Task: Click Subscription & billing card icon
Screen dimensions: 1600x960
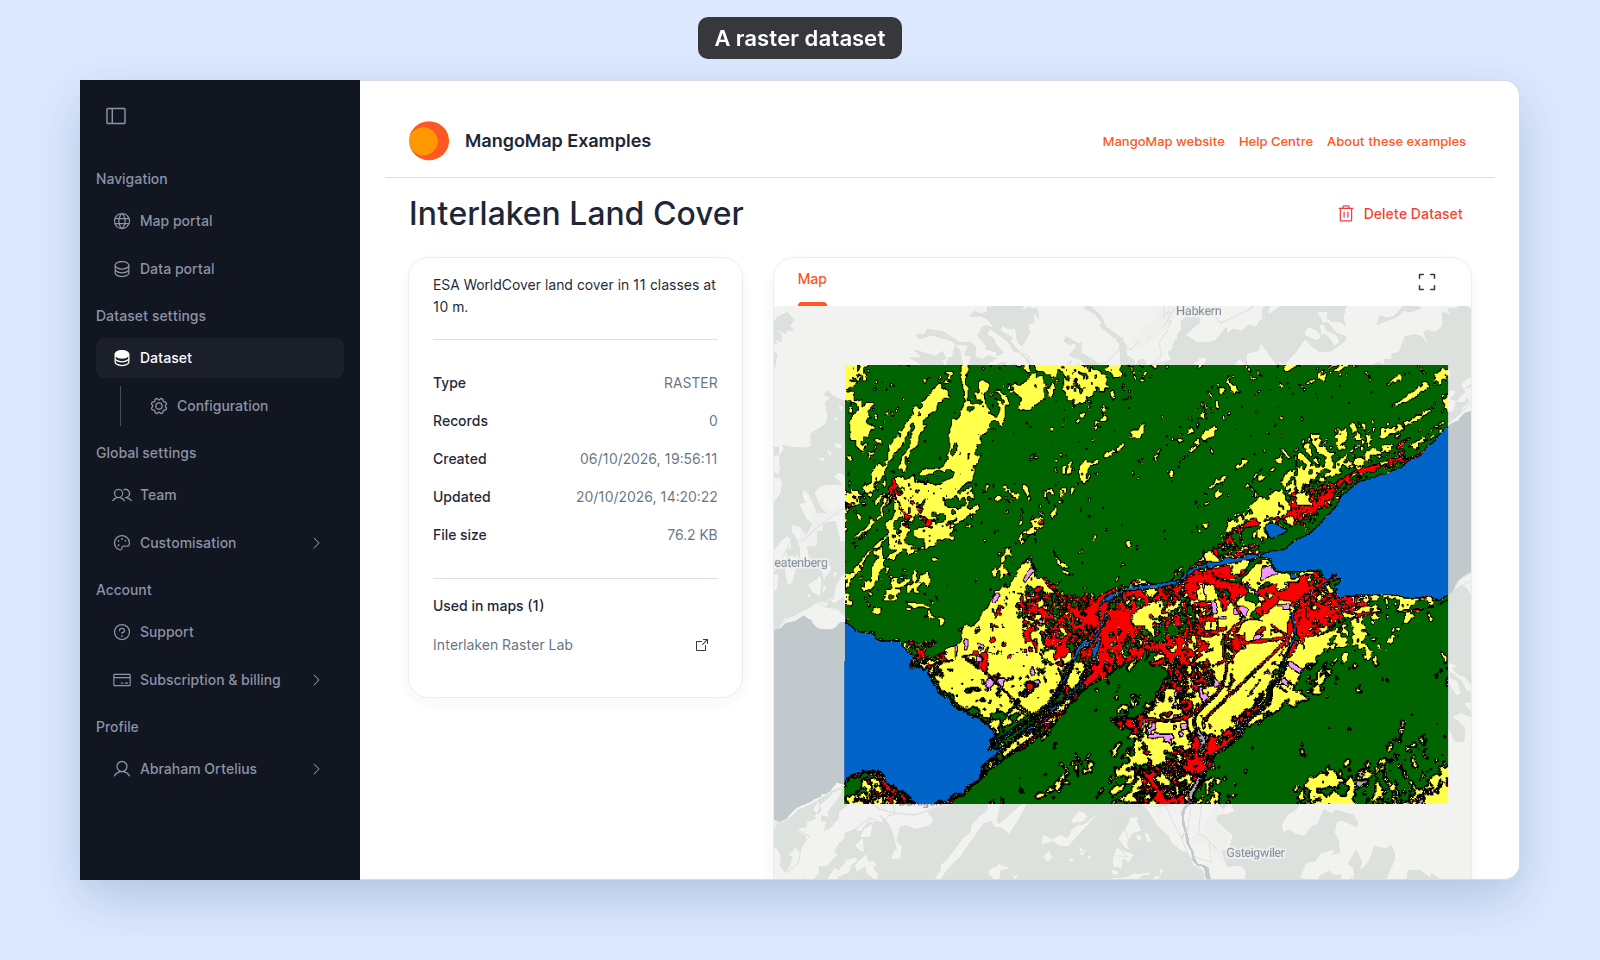Action: 122,680
